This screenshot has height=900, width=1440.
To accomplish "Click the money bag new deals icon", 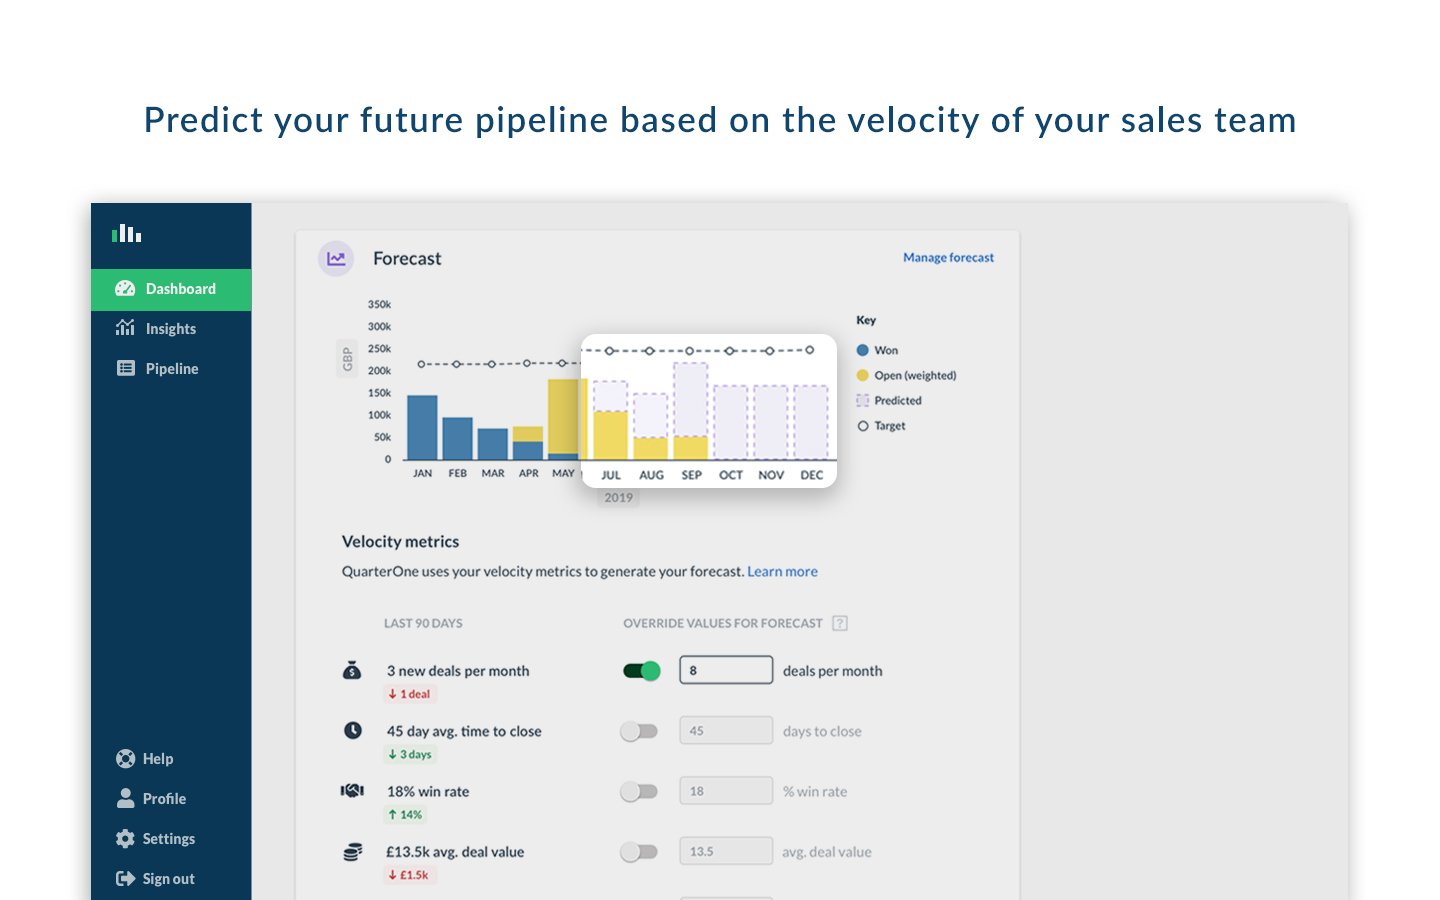I will tap(352, 671).
